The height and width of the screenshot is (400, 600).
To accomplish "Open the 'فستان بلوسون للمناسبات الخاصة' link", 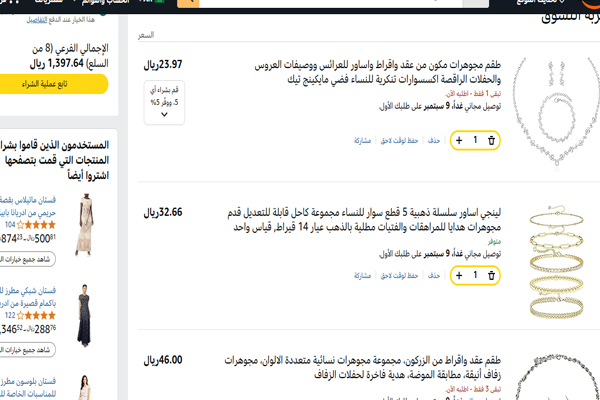I will point(28,387).
